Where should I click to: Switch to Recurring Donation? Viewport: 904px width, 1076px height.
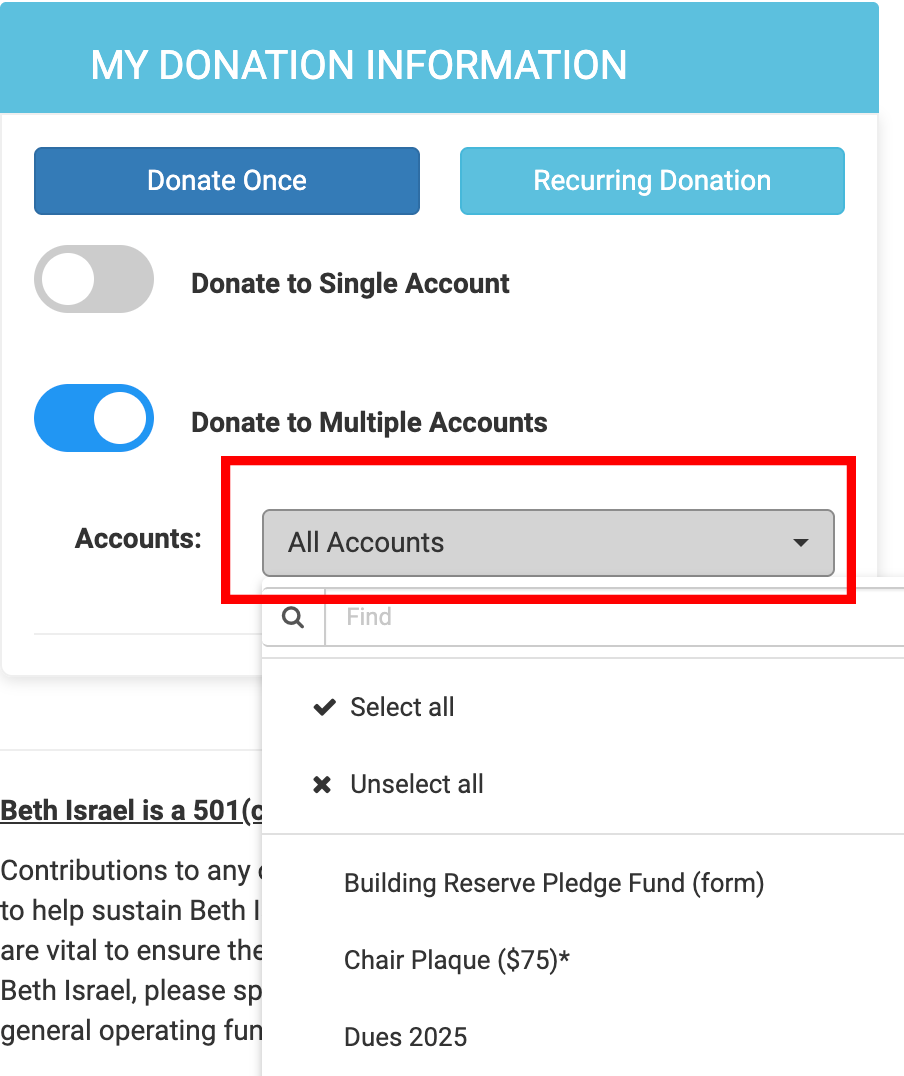652,181
